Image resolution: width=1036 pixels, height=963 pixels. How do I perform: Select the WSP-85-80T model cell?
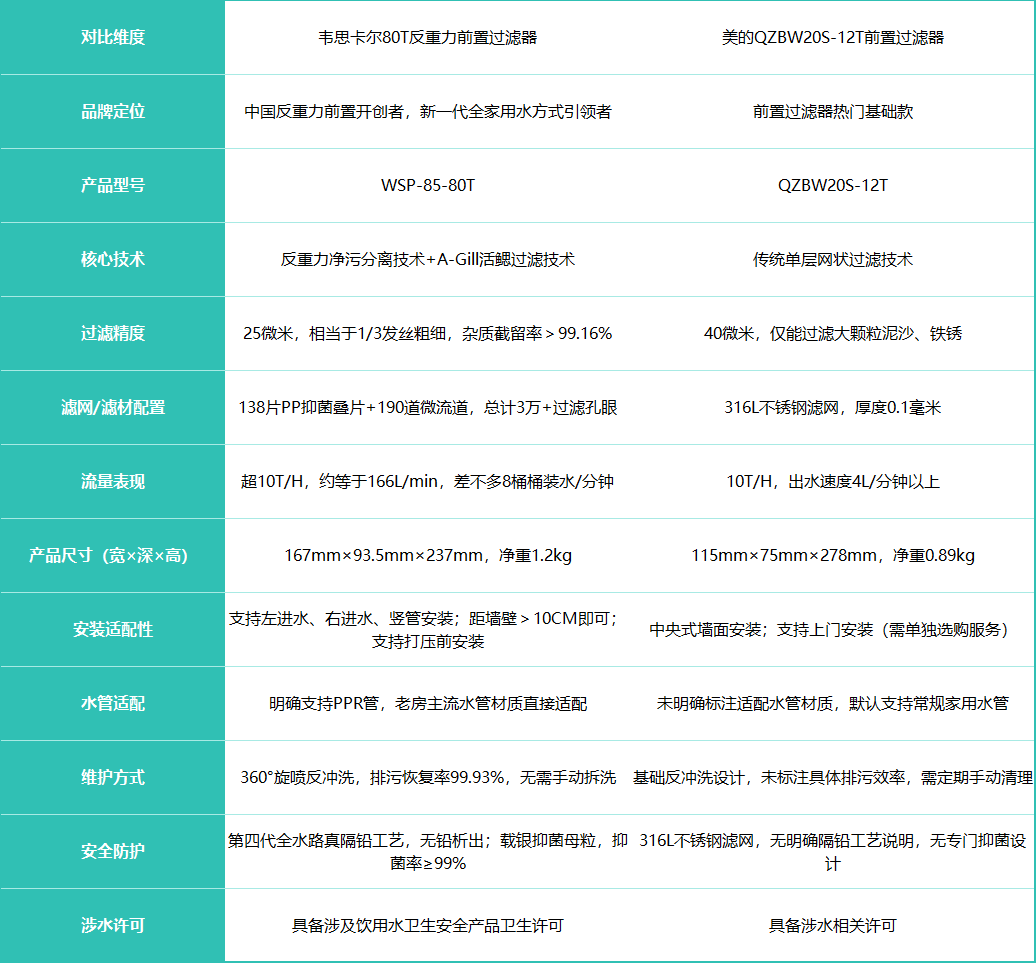click(x=427, y=186)
